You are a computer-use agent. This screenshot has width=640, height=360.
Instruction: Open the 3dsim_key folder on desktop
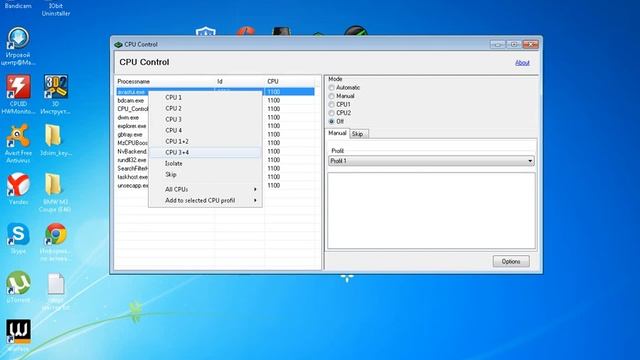pos(56,140)
